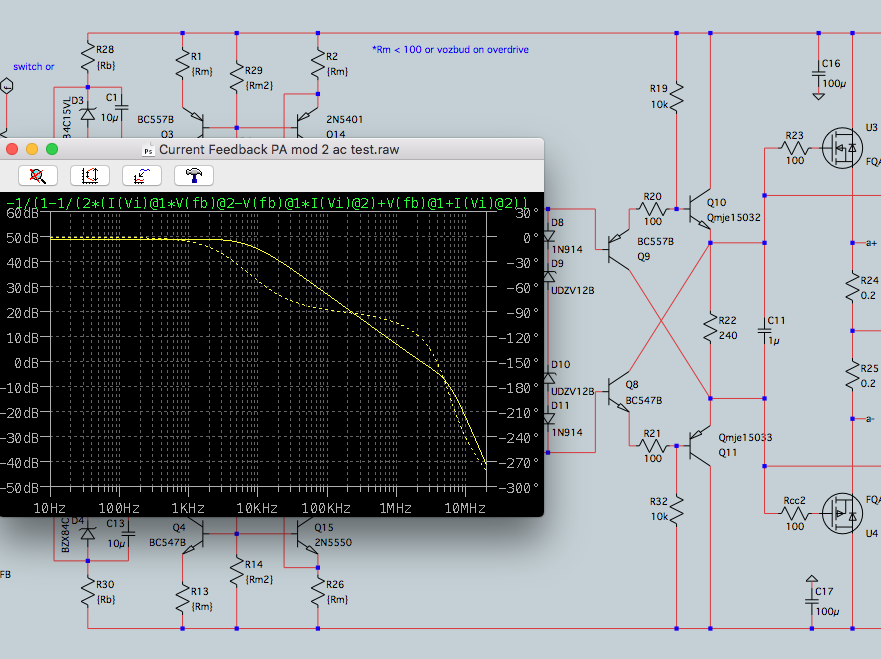Select the R14 {Rm2} resistor symbol
Viewport: 881px width, 659px height.
[x=237, y=572]
